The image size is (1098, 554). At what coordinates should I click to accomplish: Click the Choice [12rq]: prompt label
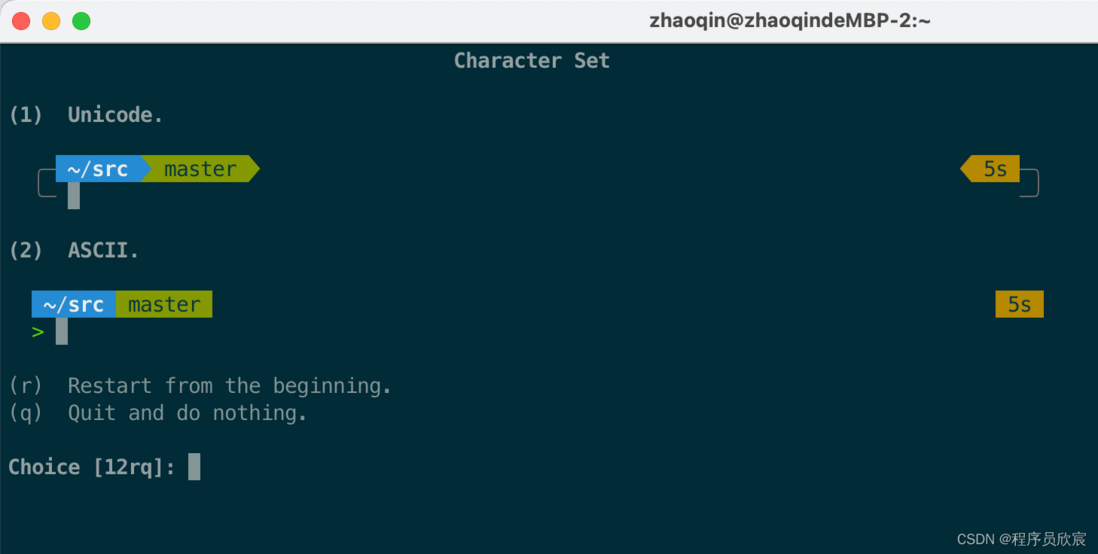[x=92, y=467]
